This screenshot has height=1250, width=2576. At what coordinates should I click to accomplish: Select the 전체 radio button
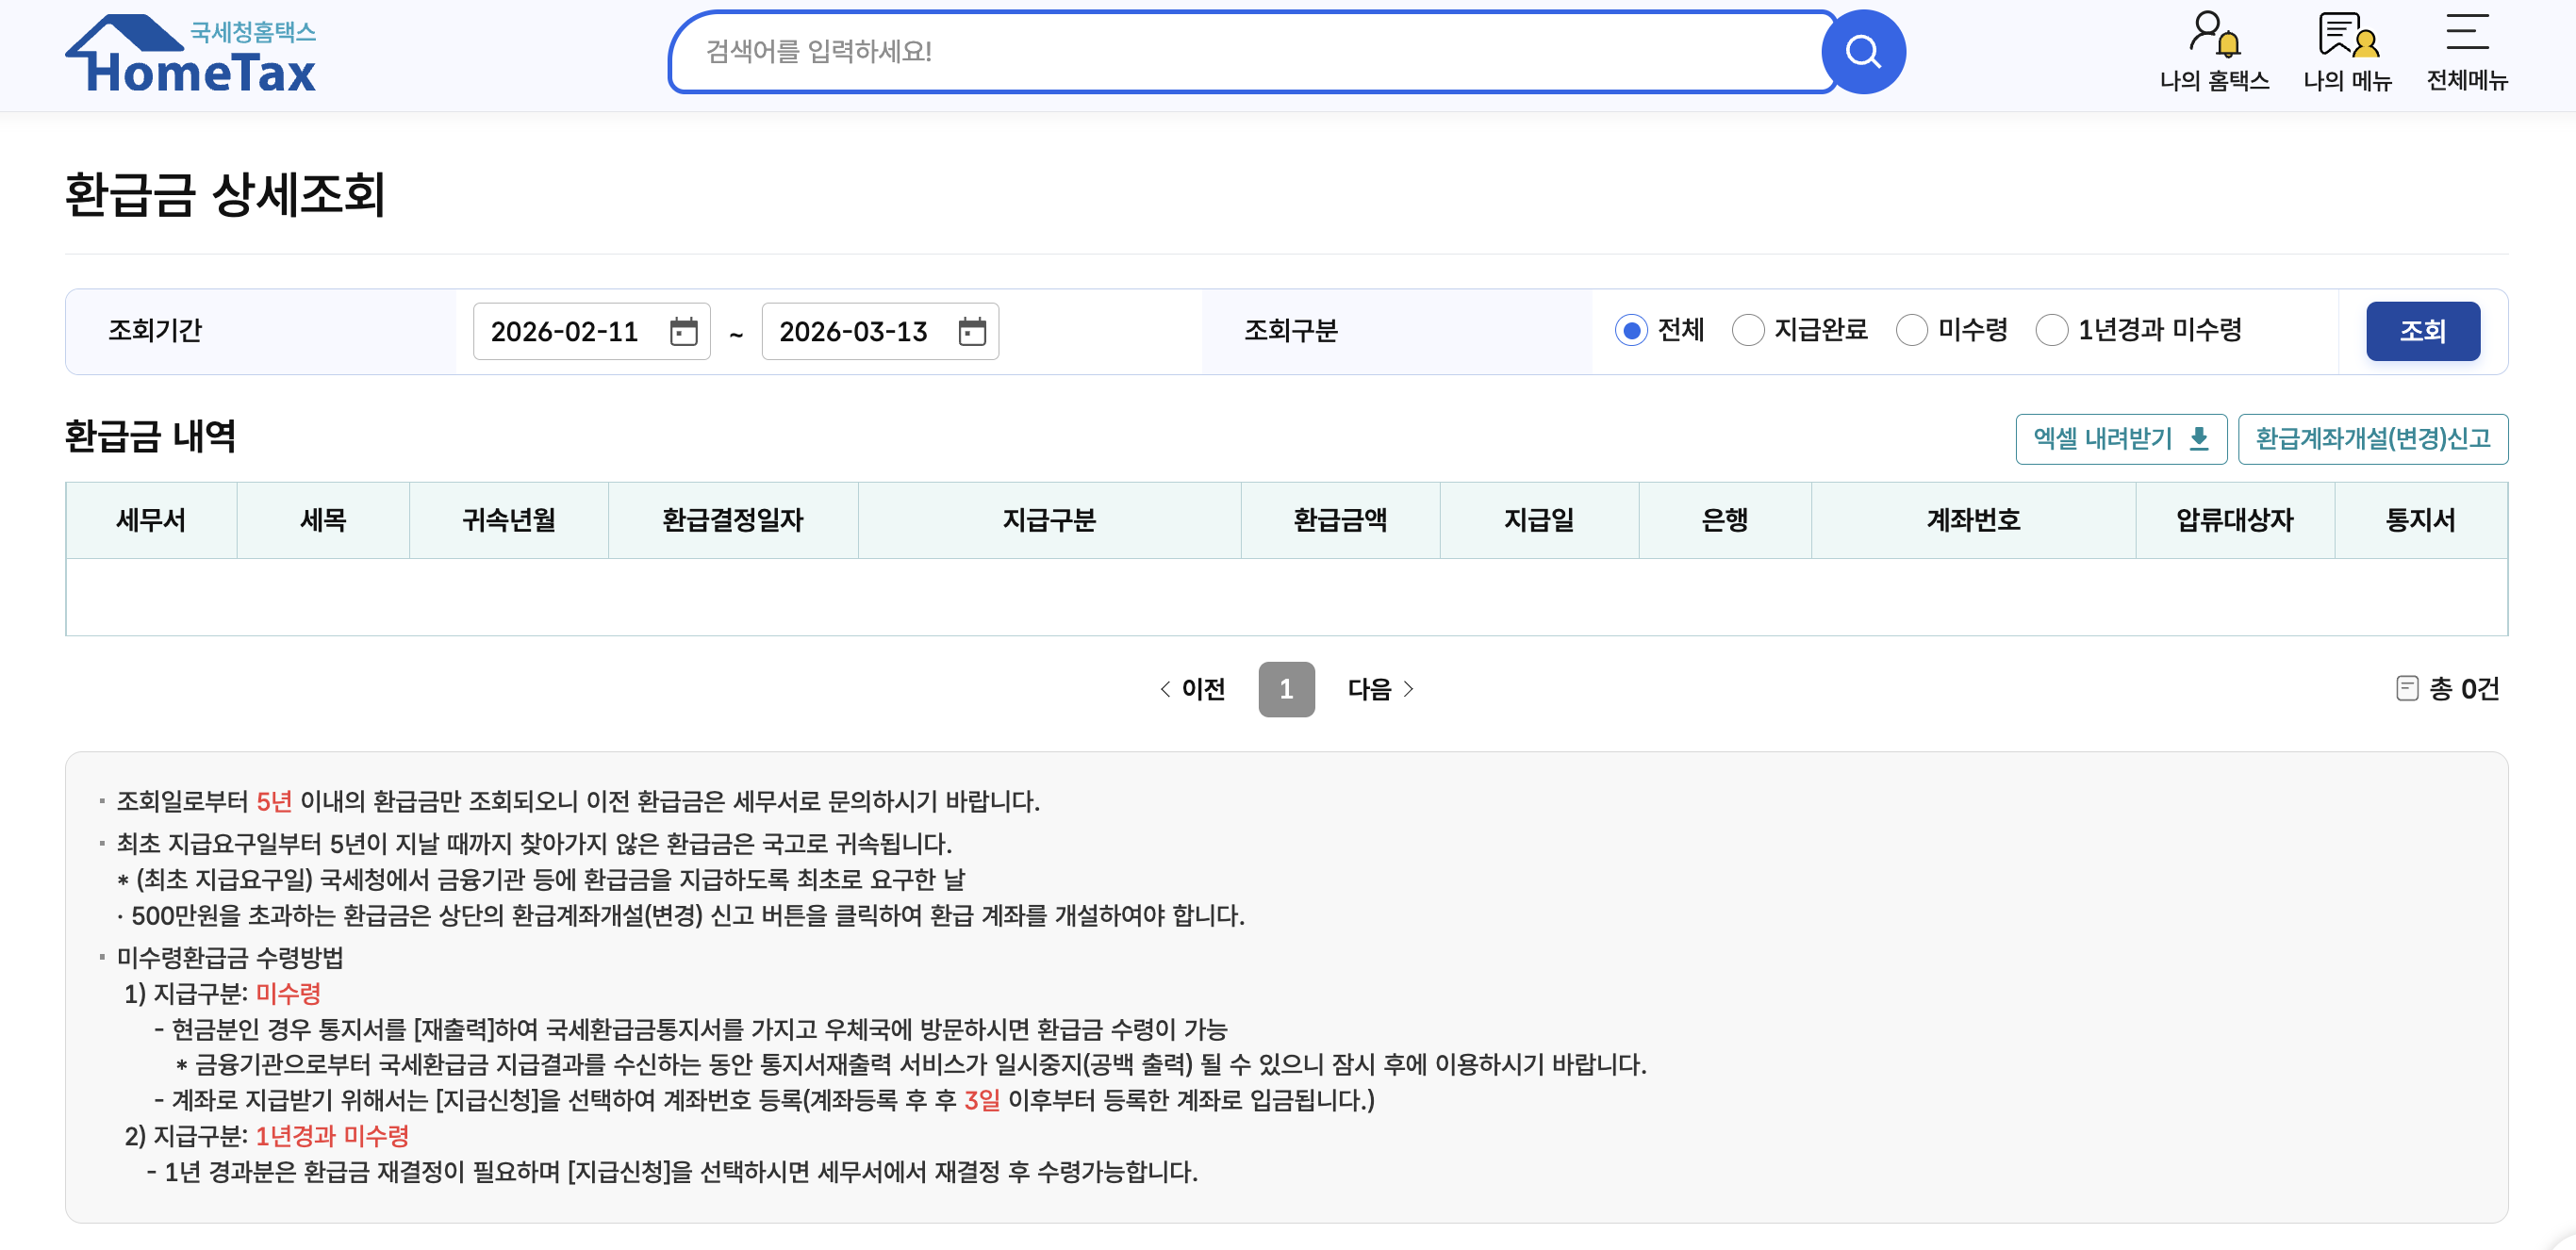(x=1630, y=330)
